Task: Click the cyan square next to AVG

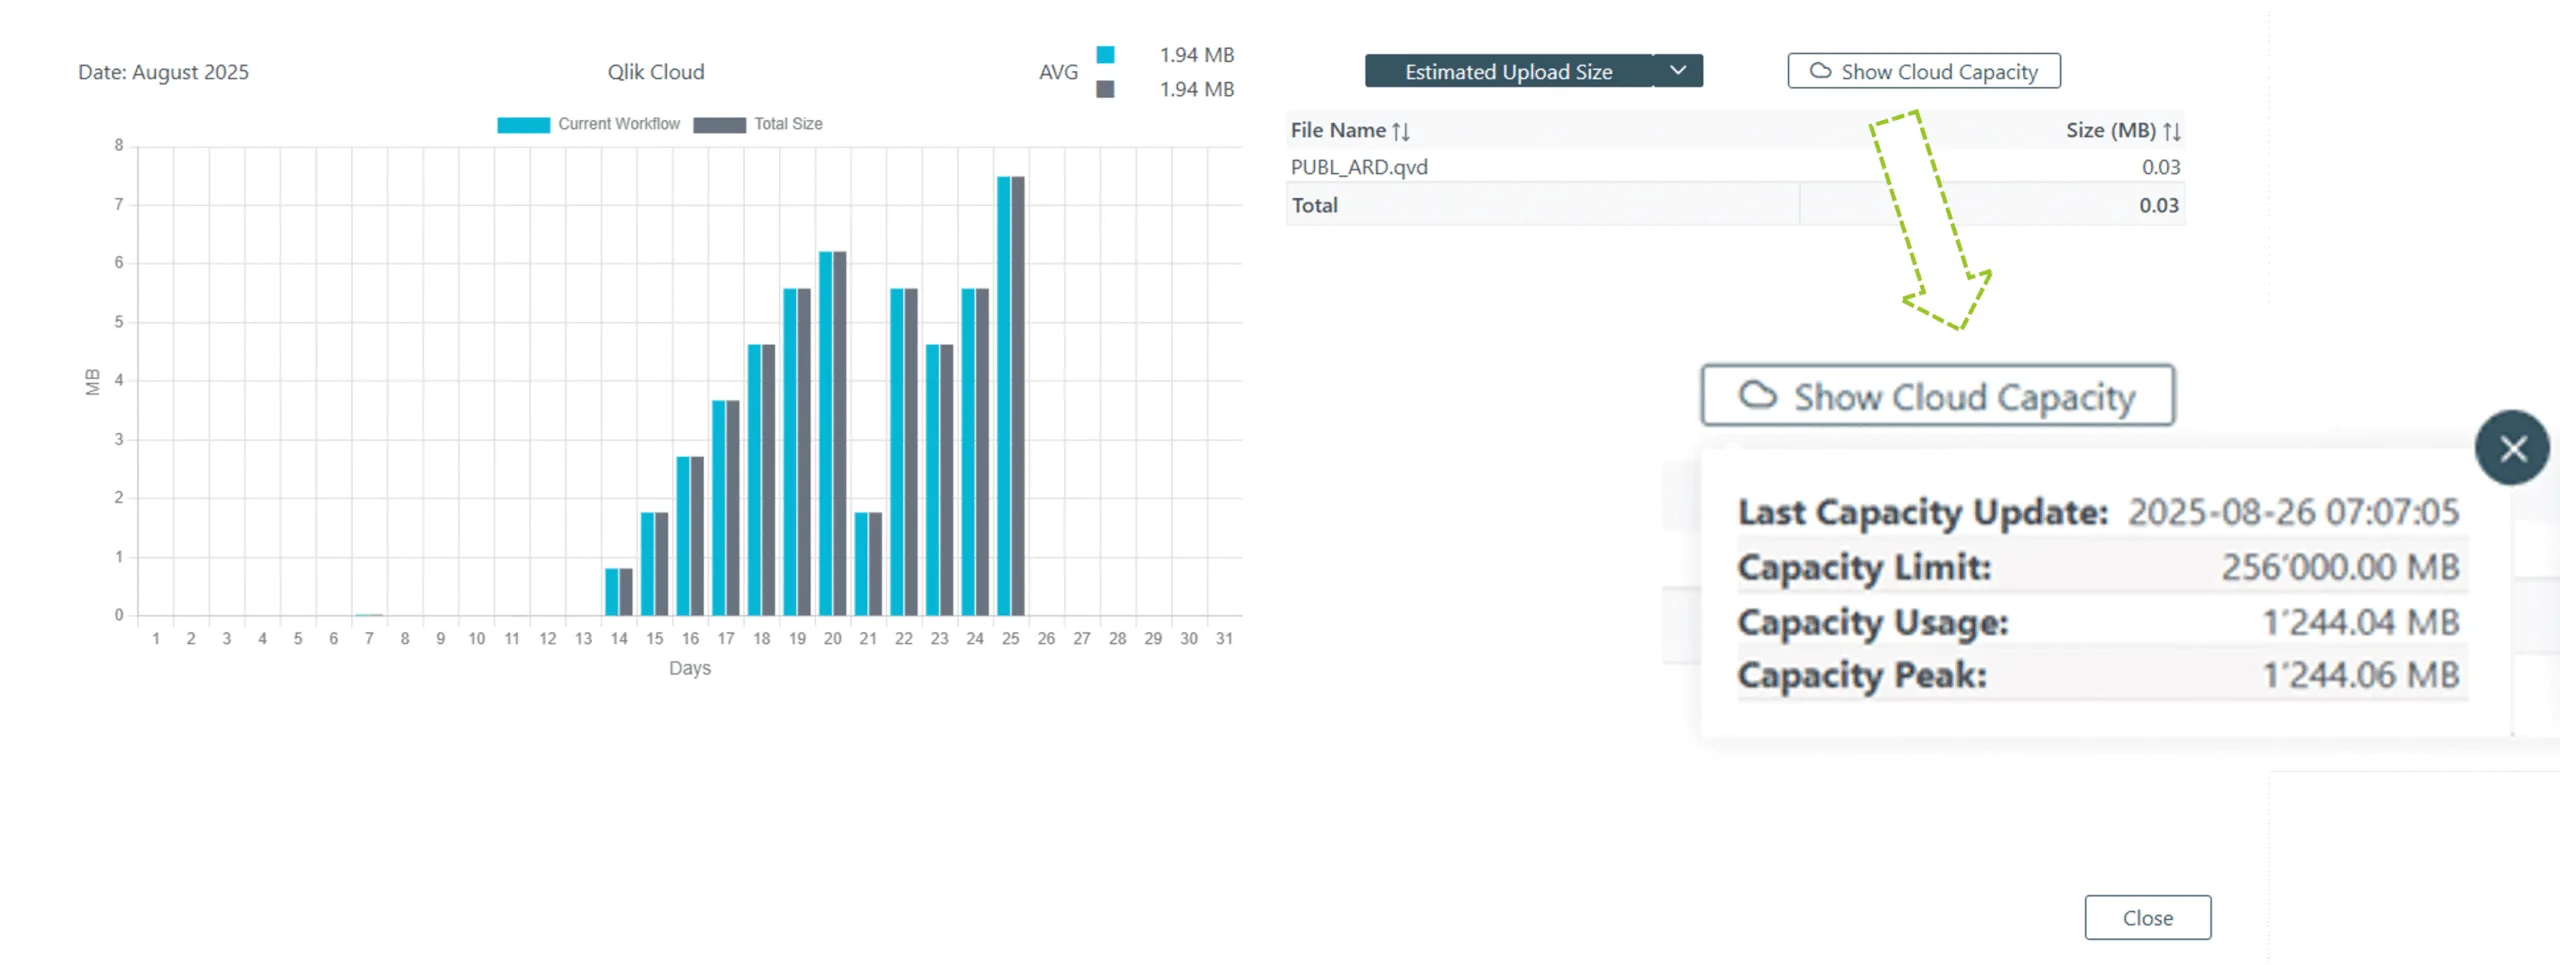Action: 1105,55
